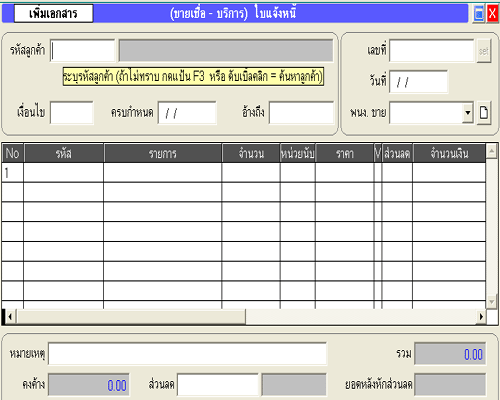Click the blue window icon in title bar
Image resolution: width=500 pixels, height=400 pixels.
coord(479,14)
